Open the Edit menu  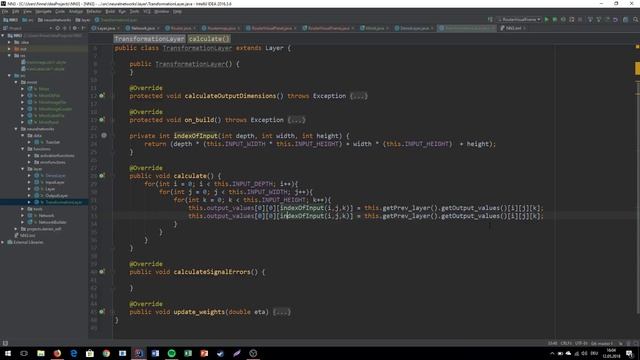click(x=16, y=11)
